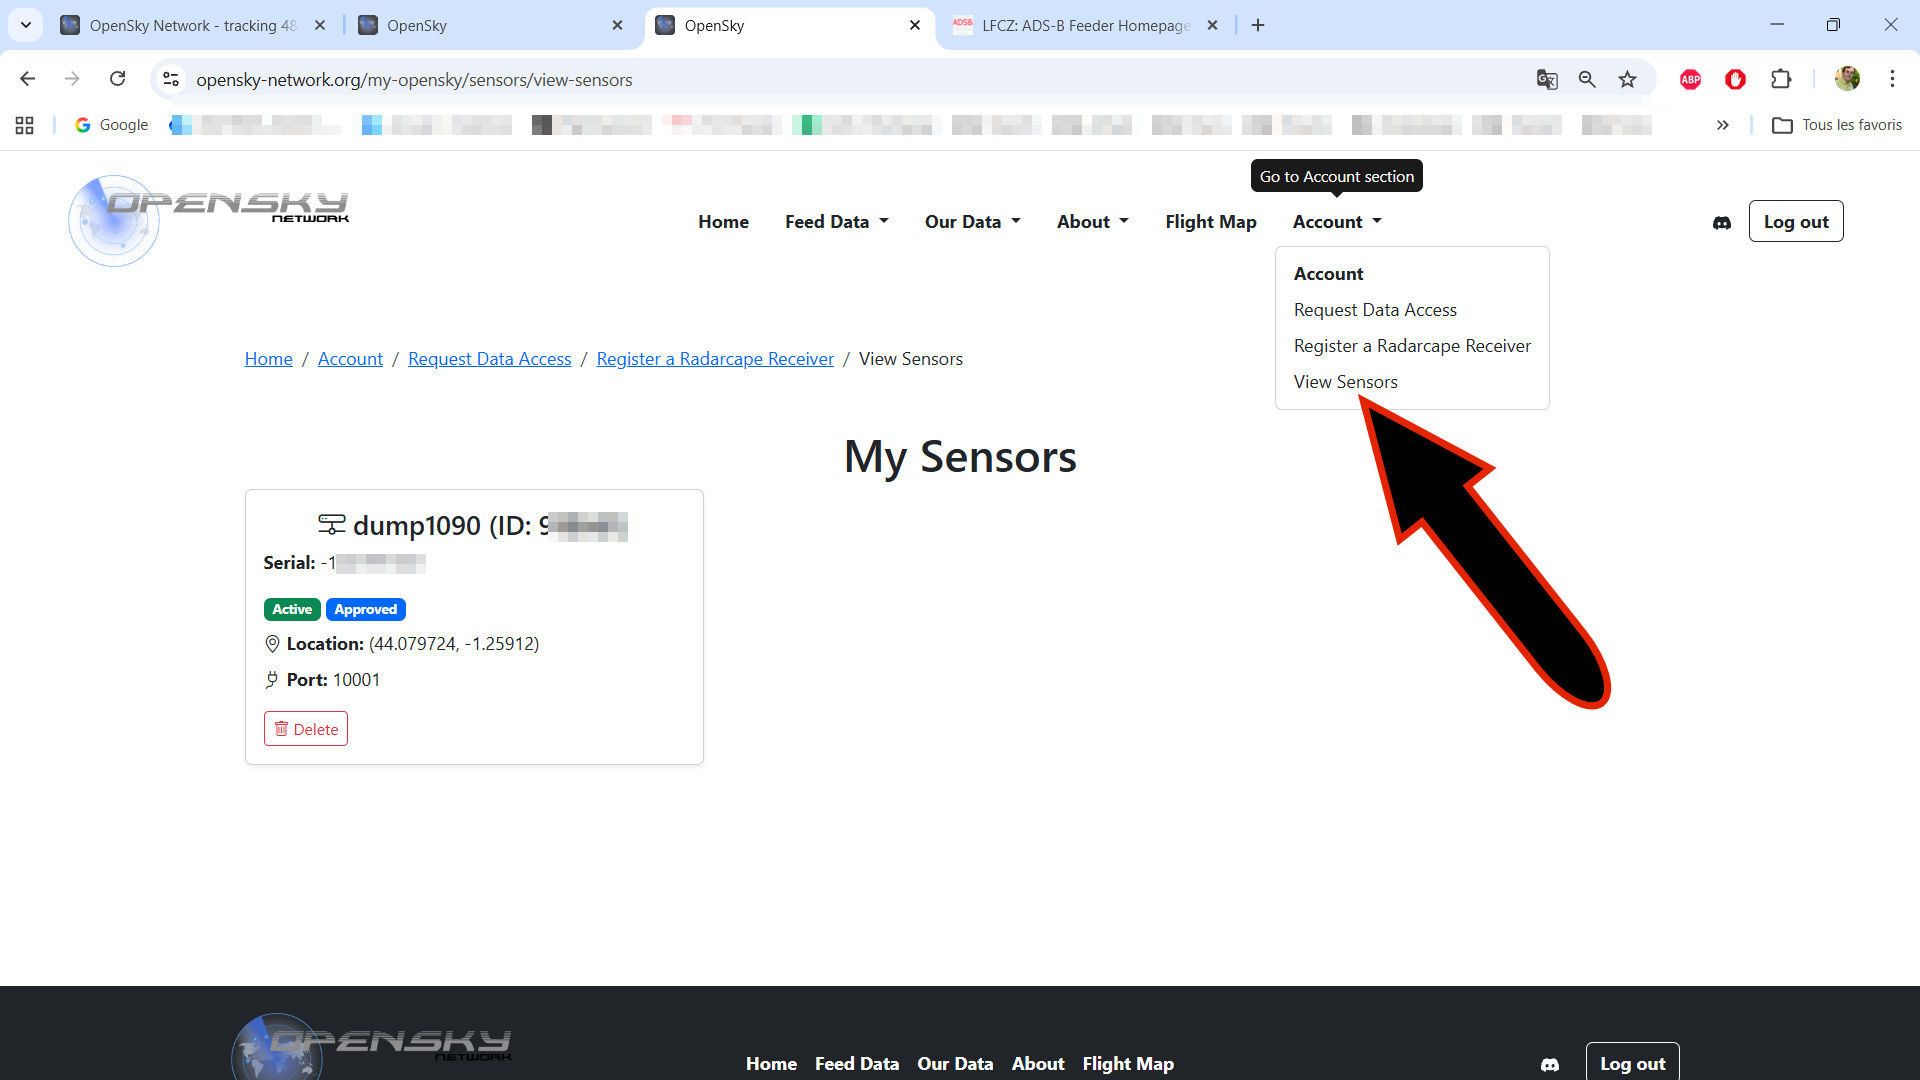Click the red shield extension icon
This screenshot has height=1080, width=1920.
tap(1735, 79)
